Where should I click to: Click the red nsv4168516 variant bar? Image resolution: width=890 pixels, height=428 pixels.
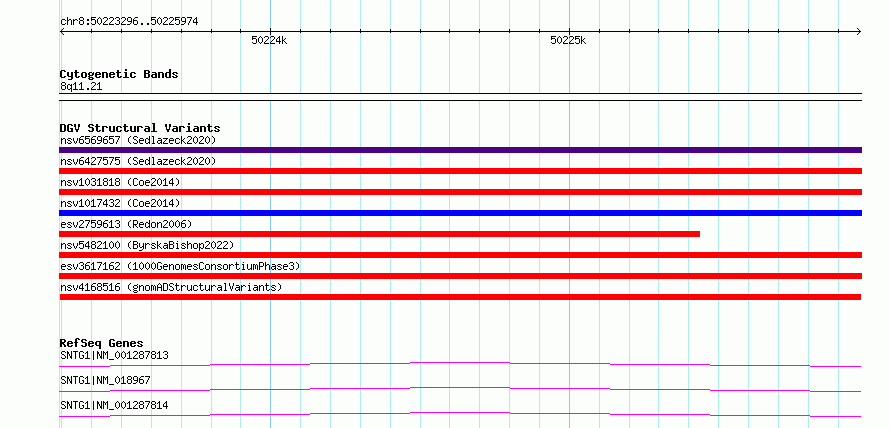point(460,297)
